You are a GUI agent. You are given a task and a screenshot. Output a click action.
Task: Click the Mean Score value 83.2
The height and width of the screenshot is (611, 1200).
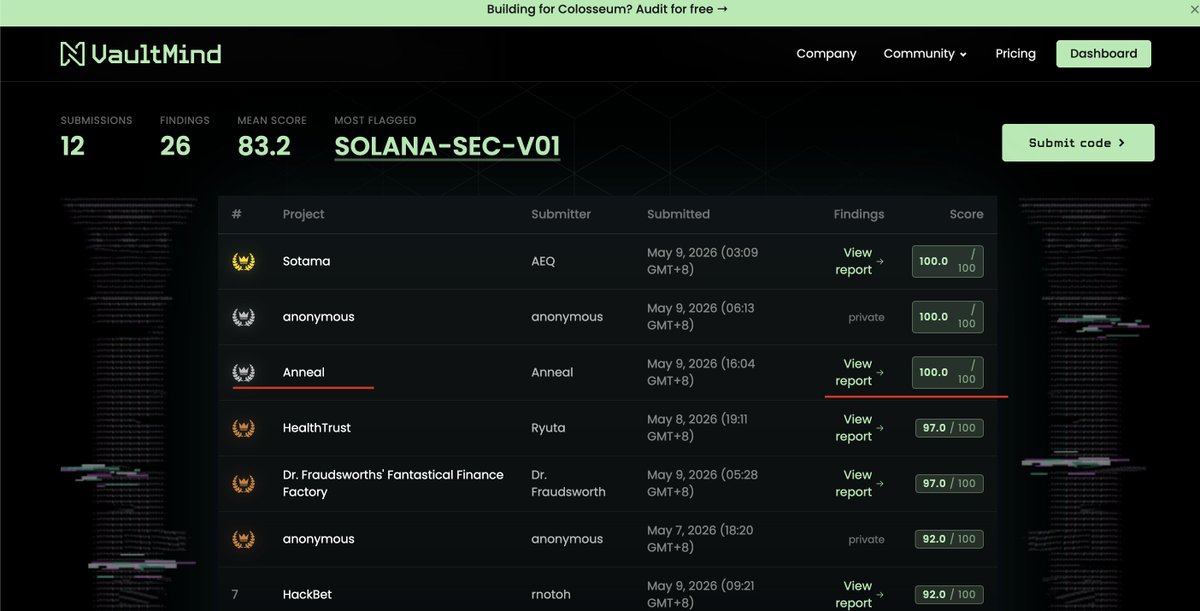(x=264, y=146)
